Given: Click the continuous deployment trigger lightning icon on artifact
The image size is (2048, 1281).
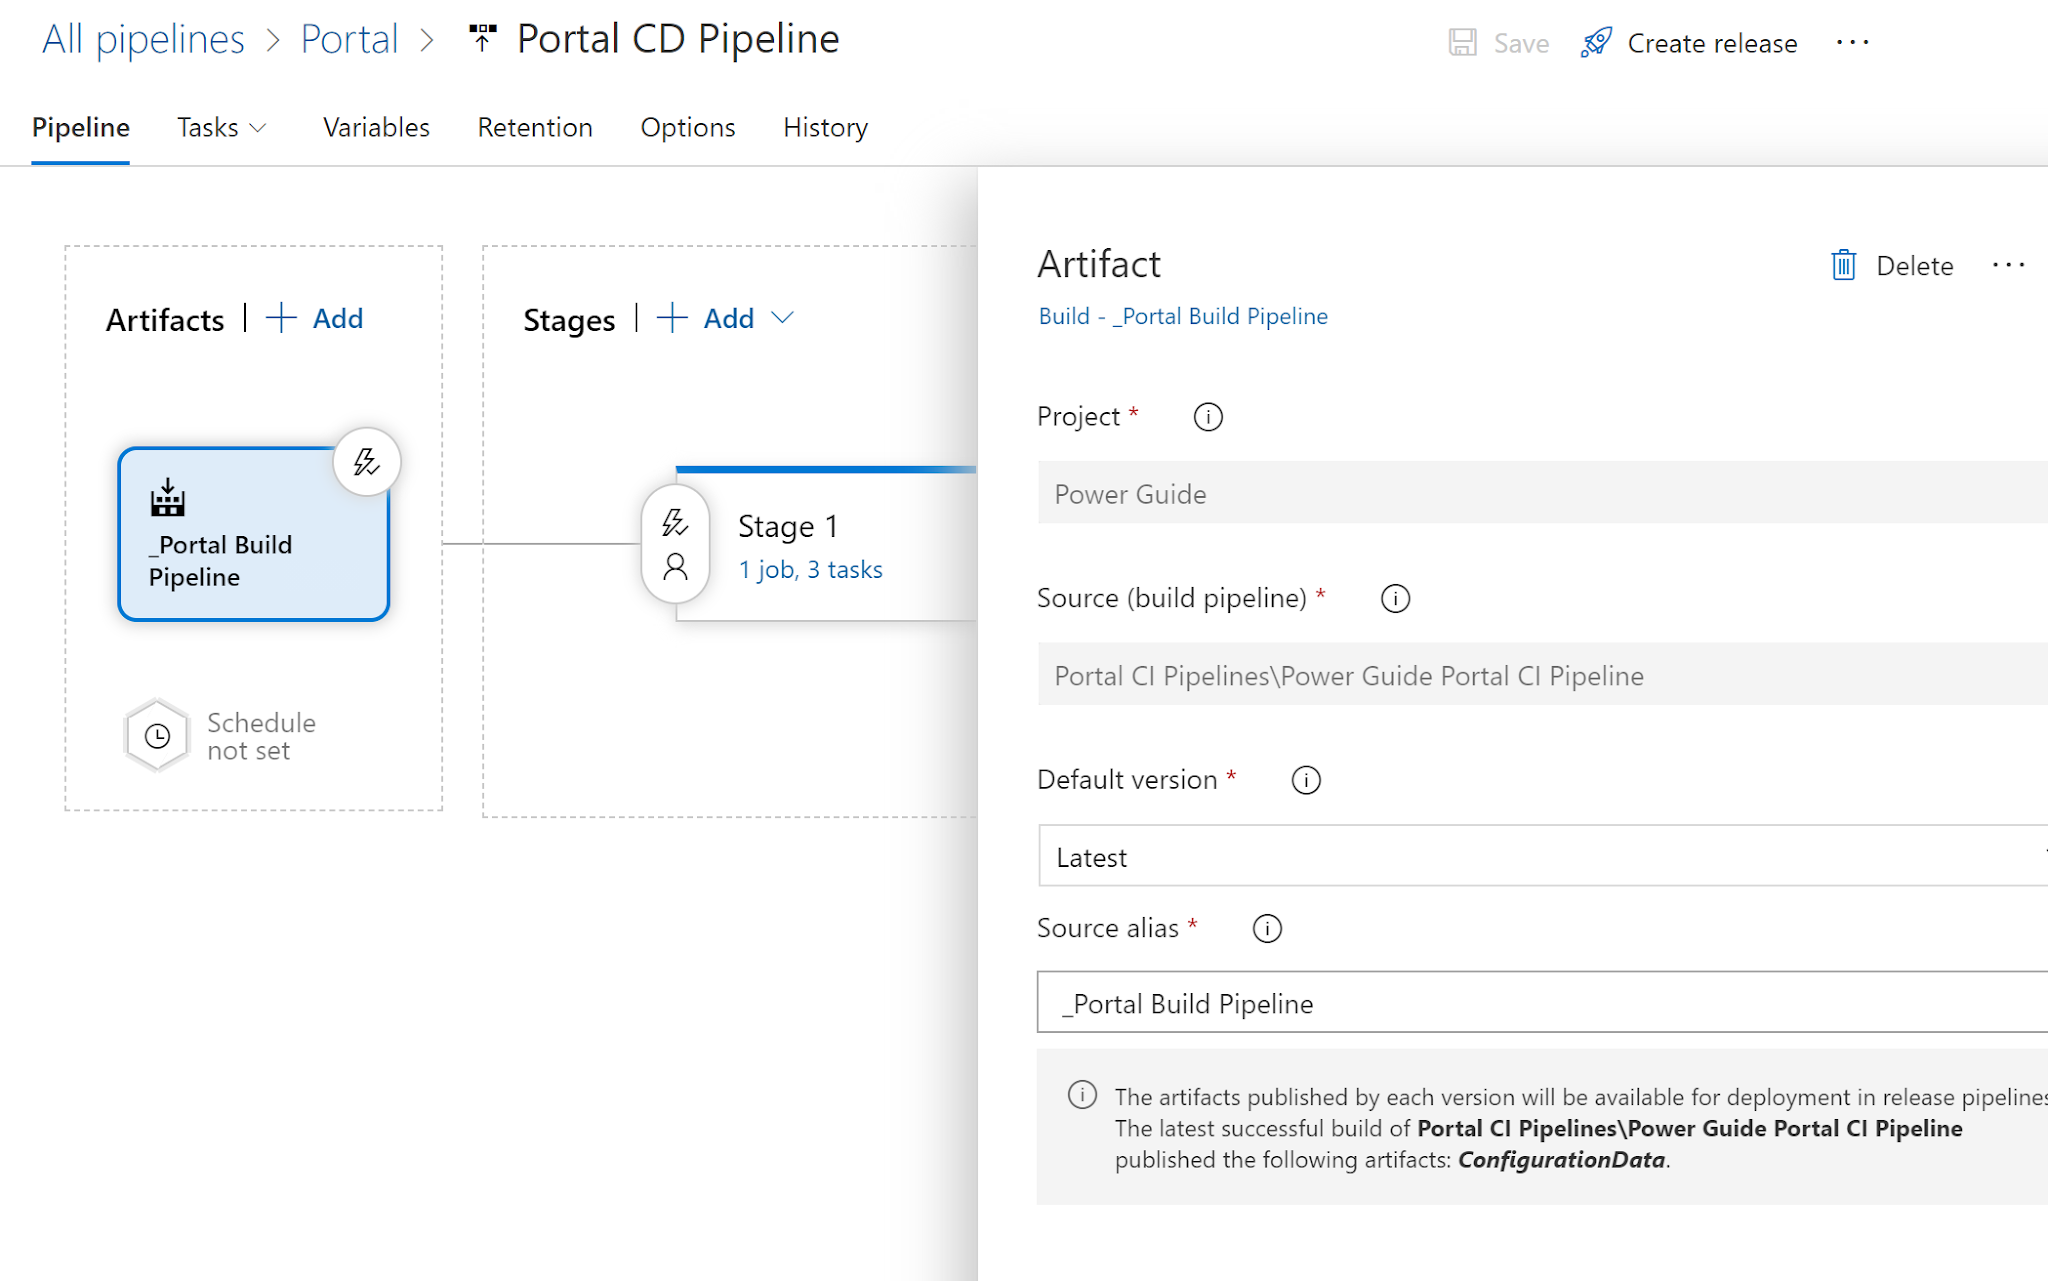Looking at the screenshot, I should pyautogui.click(x=366, y=462).
